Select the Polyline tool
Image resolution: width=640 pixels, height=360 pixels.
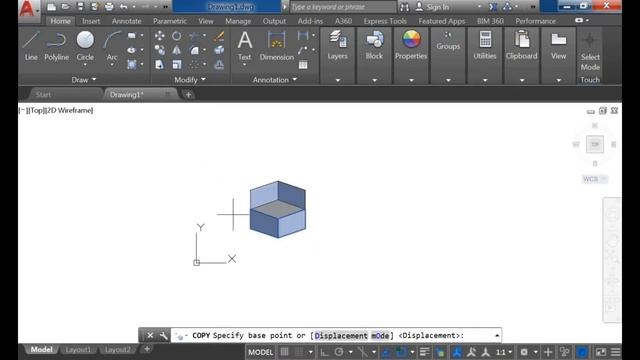pos(57,46)
